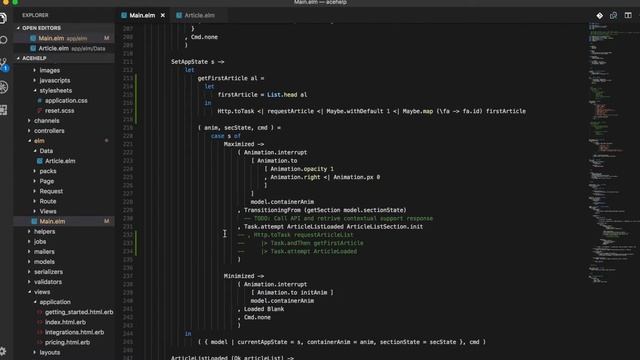Open the Search view in activity bar
The height and width of the screenshot is (360, 640).
coord(4,40)
